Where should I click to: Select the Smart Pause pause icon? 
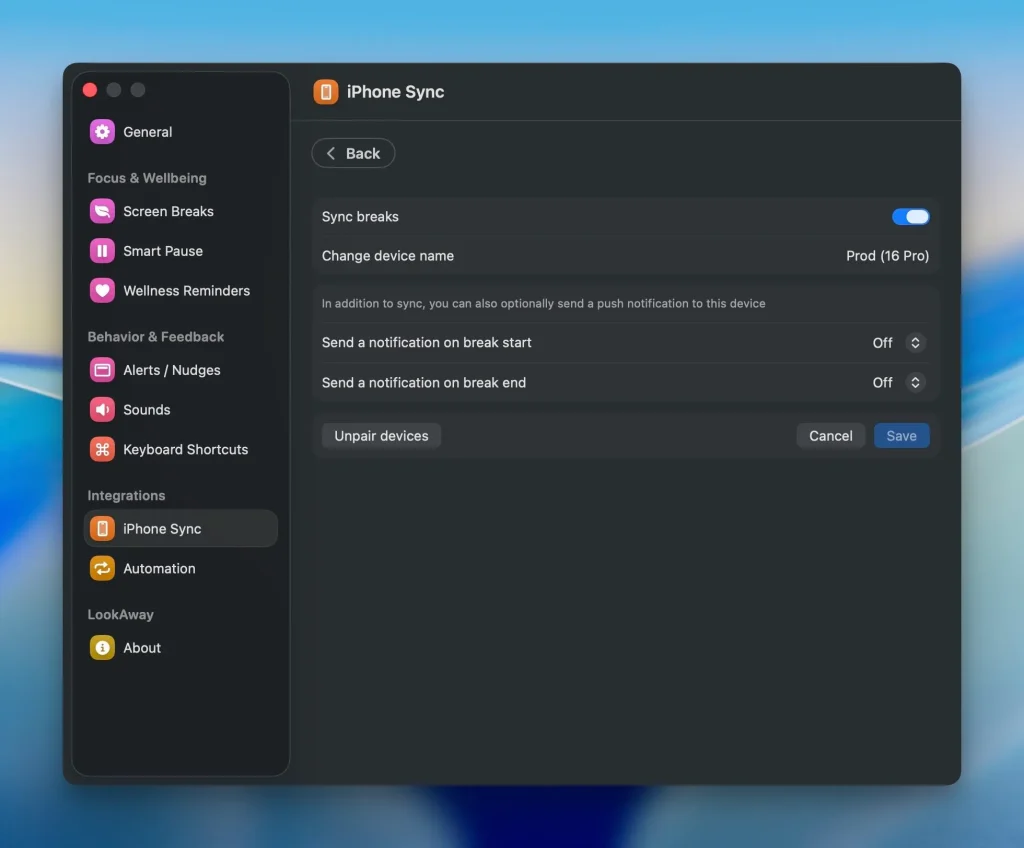(x=102, y=251)
